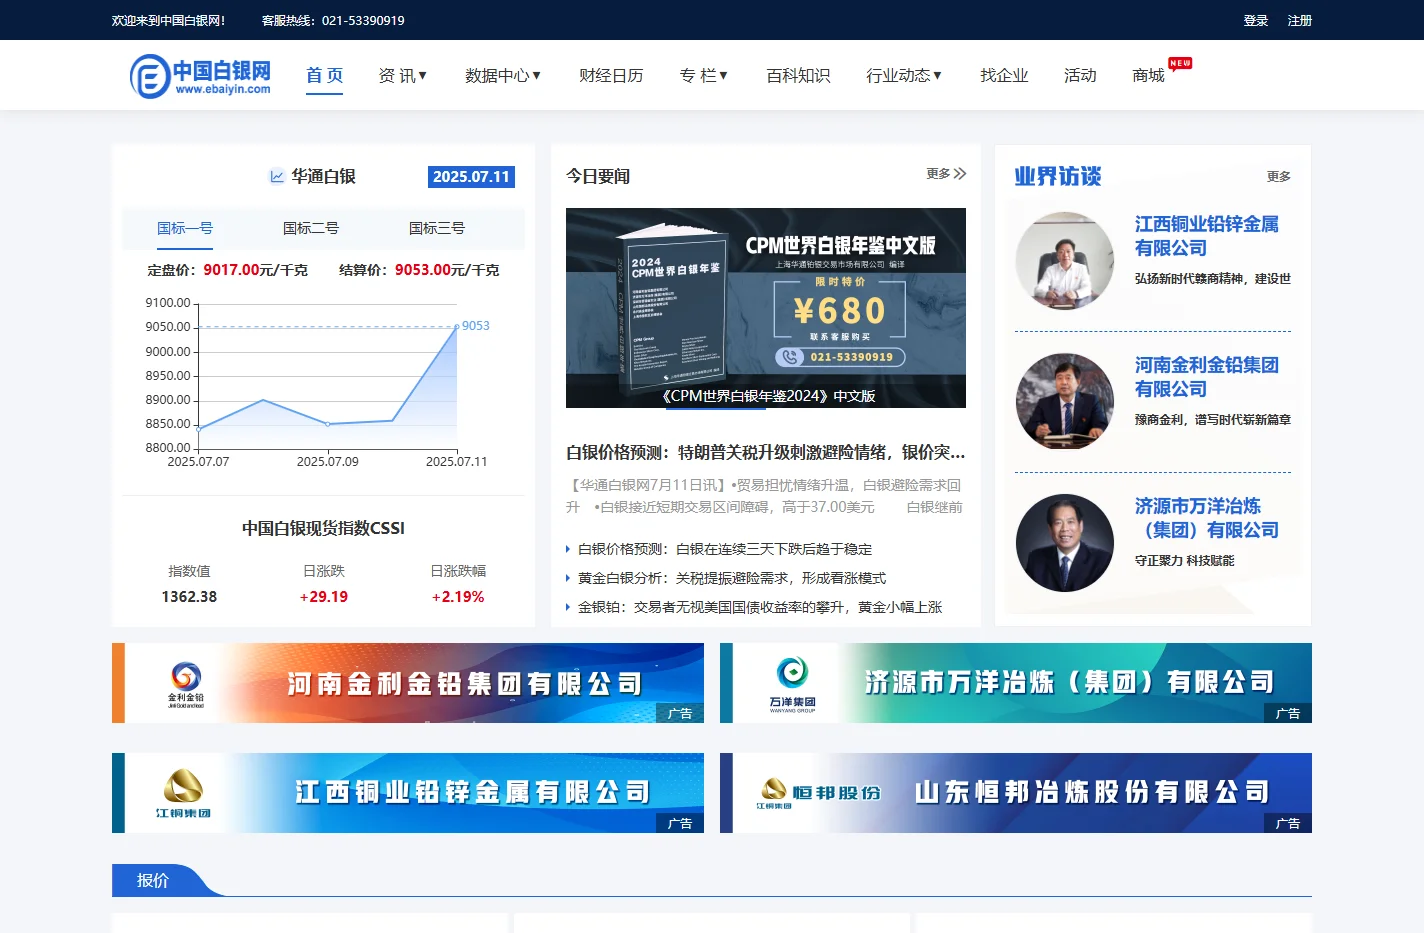Image resolution: width=1424 pixels, height=933 pixels.
Task: Click the 结算价 9053.00元/千克 text
Action: (419, 270)
